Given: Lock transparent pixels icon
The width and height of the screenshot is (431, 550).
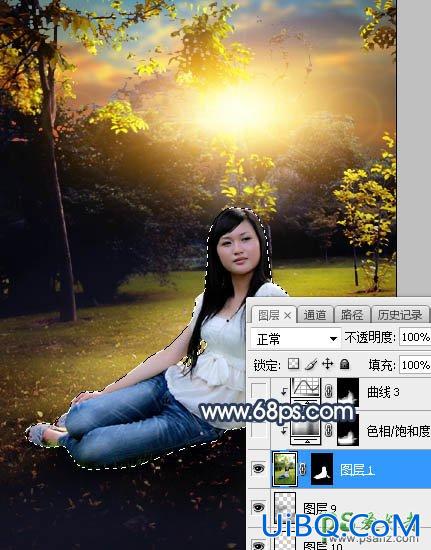Looking at the screenshot, I should pyautogui.click(x=294, y=364).
